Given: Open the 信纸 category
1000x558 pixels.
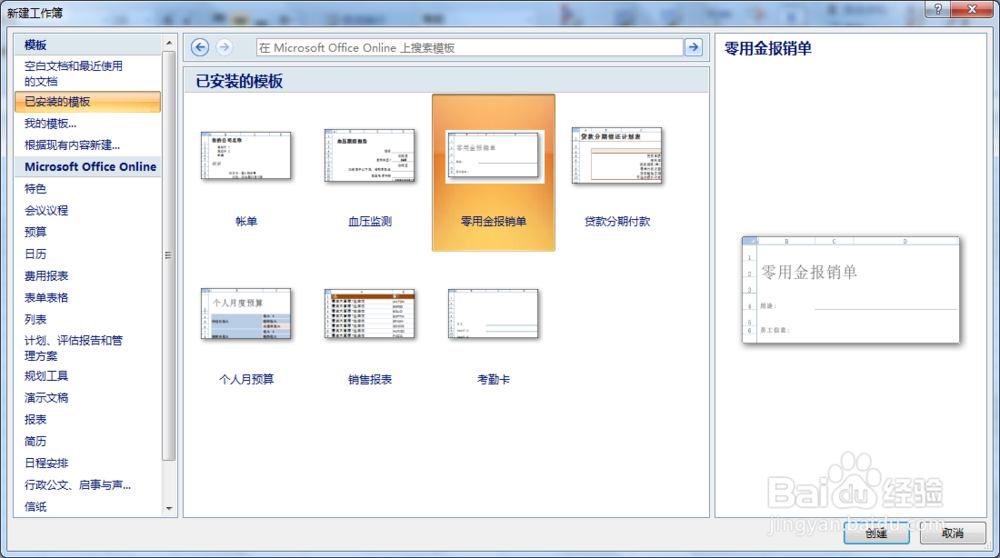Looking at the screenshot, I should pyautogui.click(x=35, y=506).
